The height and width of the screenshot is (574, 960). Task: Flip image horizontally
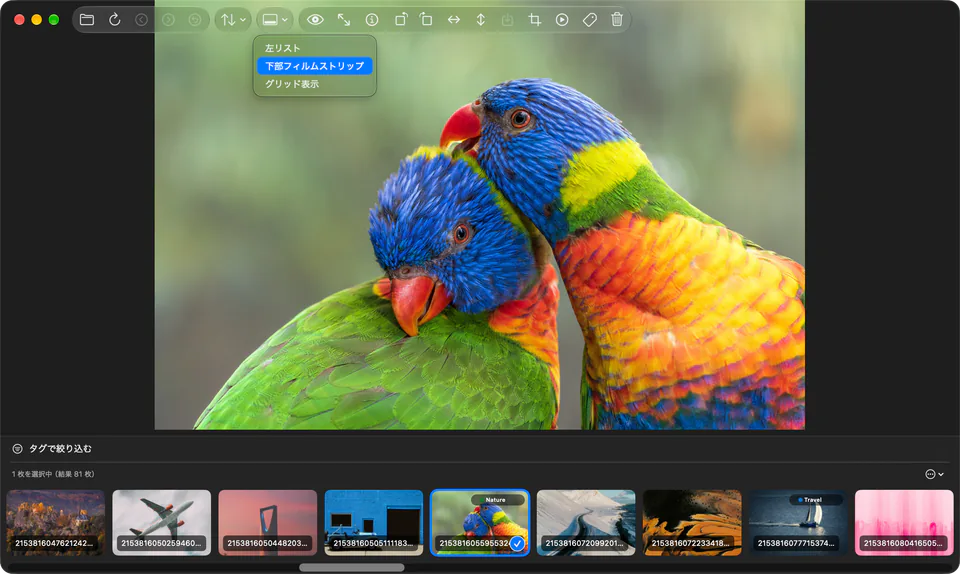point(454,20)
